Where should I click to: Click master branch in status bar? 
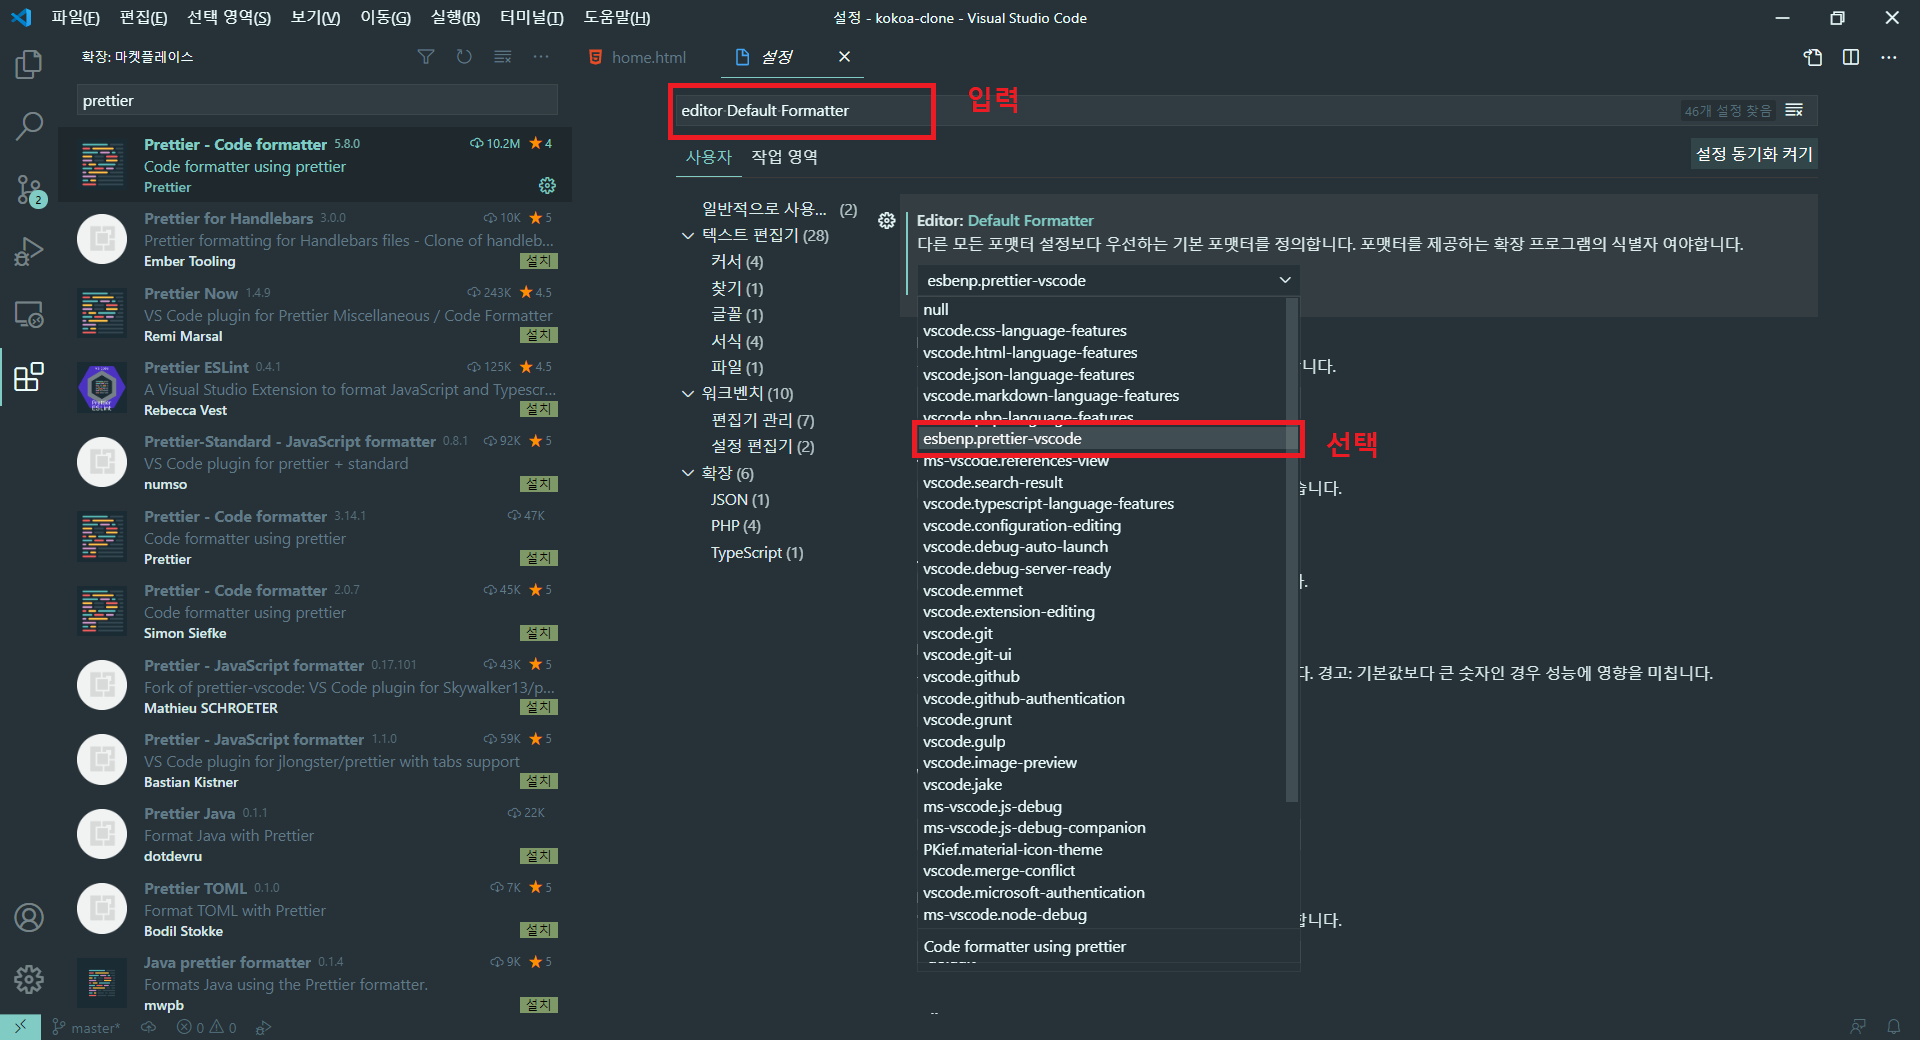point(86,1027)
